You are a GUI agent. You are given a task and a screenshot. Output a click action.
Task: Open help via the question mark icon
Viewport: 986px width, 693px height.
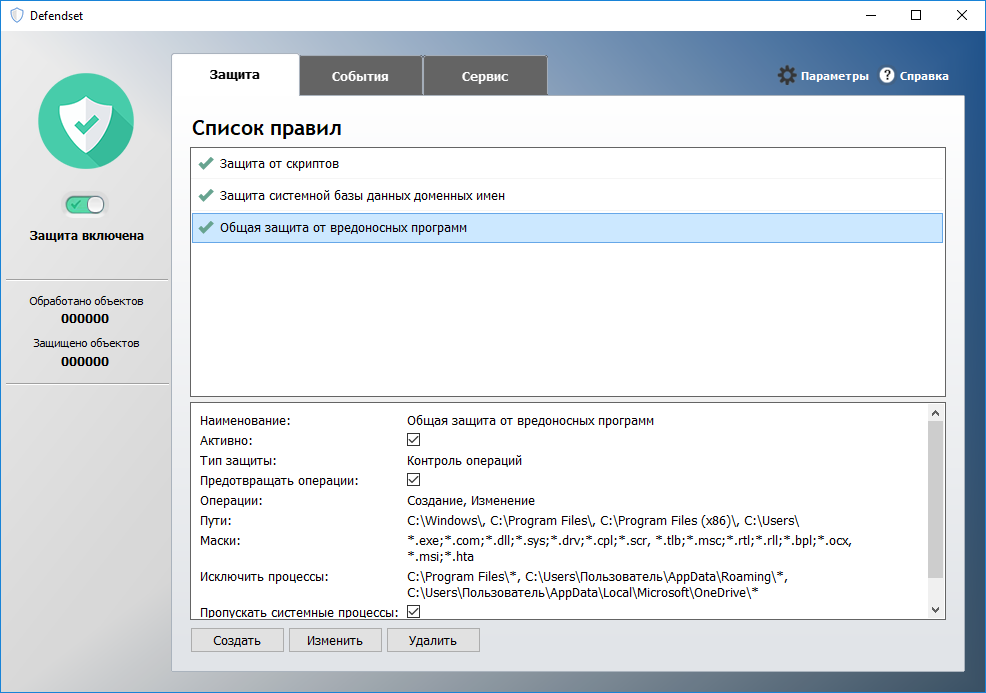point(887,75)
